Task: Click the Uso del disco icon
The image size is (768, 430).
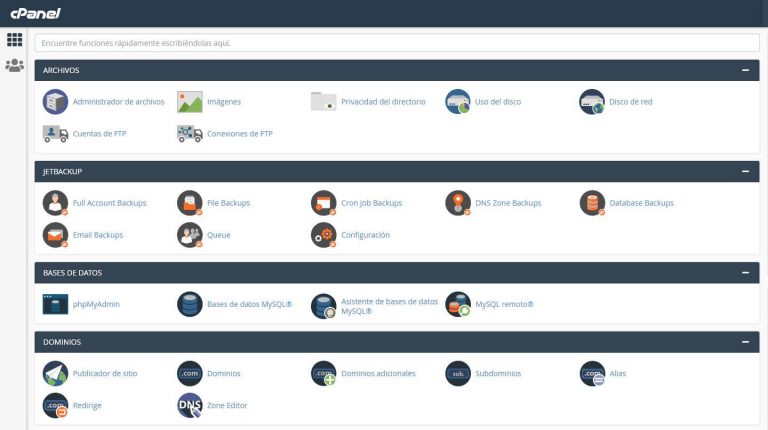Action: click(457, 102)
